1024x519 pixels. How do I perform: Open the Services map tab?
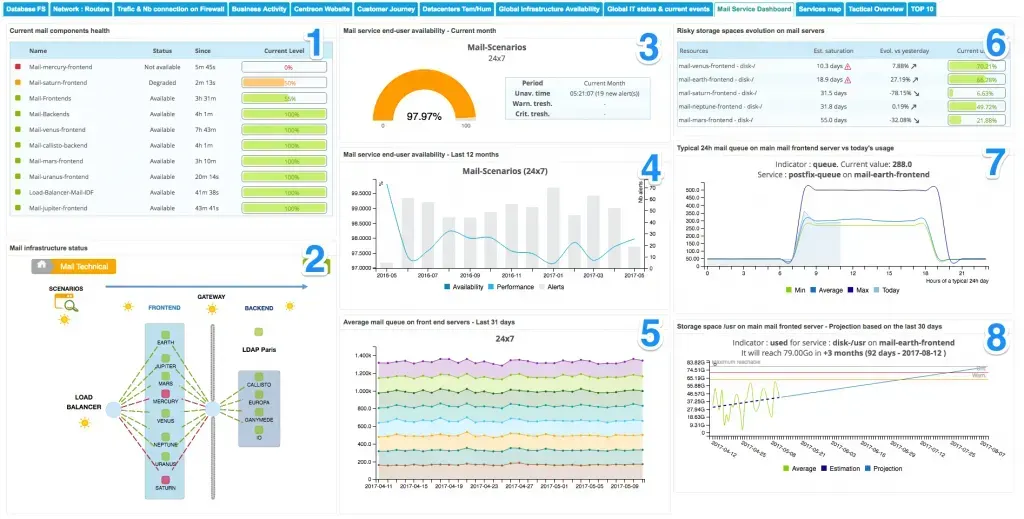click(x=820, y=9)
